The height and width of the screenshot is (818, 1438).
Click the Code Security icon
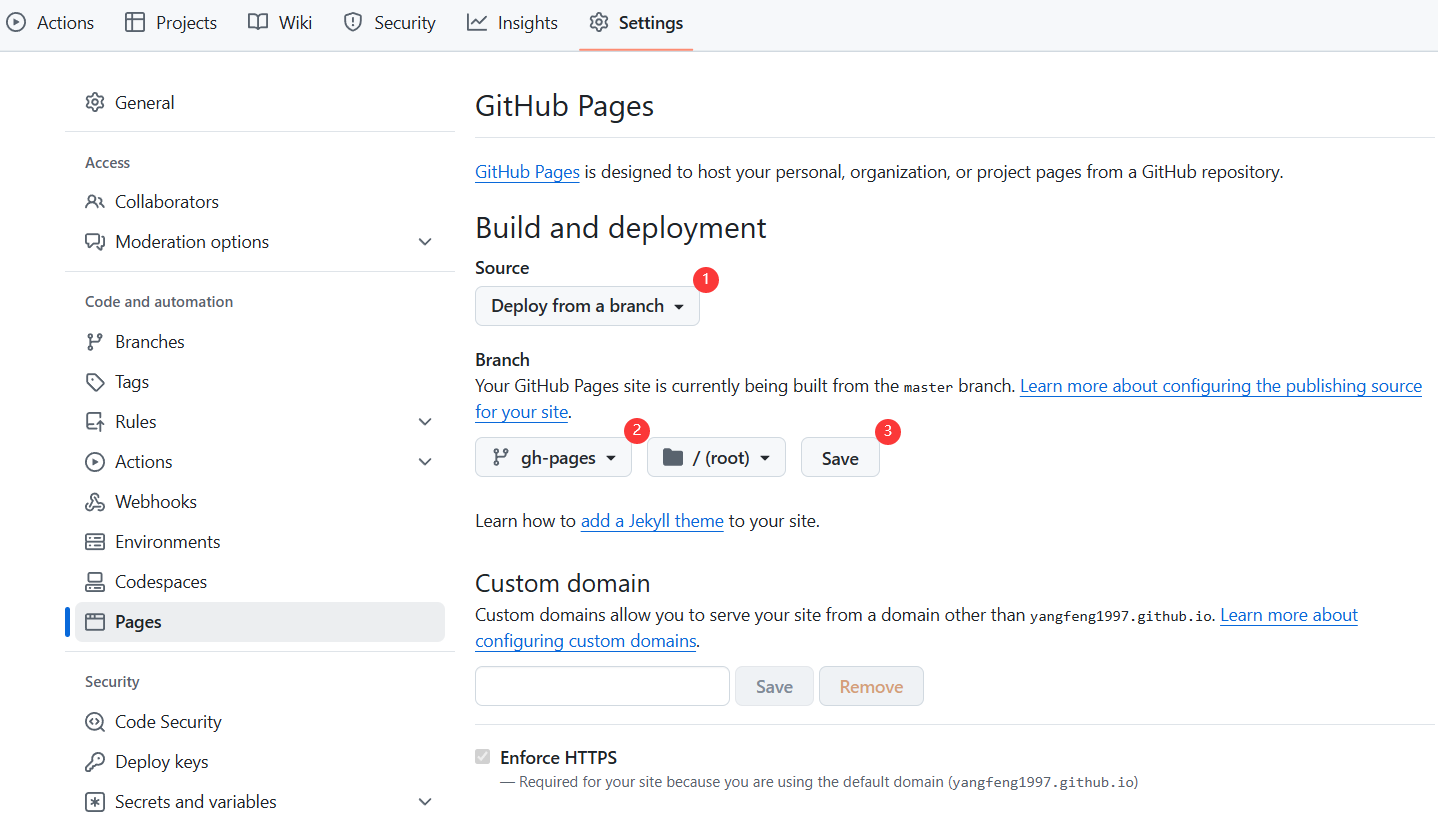point(95,722)
